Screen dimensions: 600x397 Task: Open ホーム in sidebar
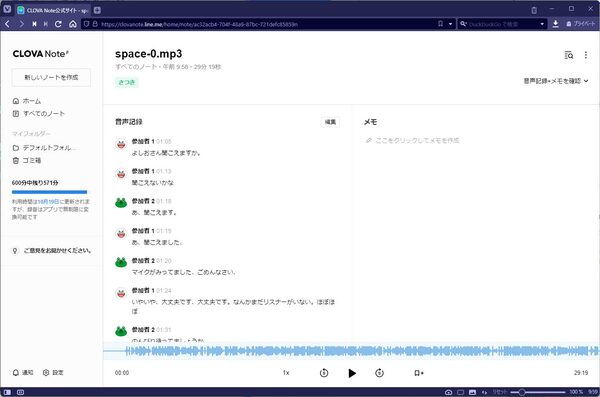click(x=27, y=101)
